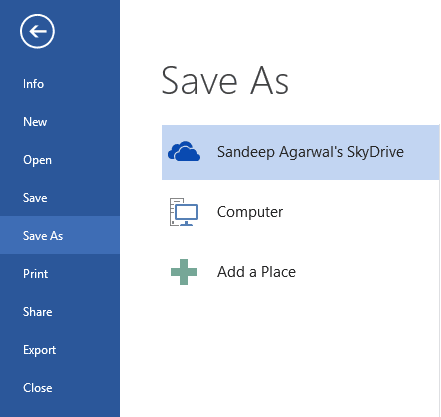Select Sandeep Agarwal's SkyDrive location
Image resolution: width=441 pixels, height=417 pixels.
point(301,152)
